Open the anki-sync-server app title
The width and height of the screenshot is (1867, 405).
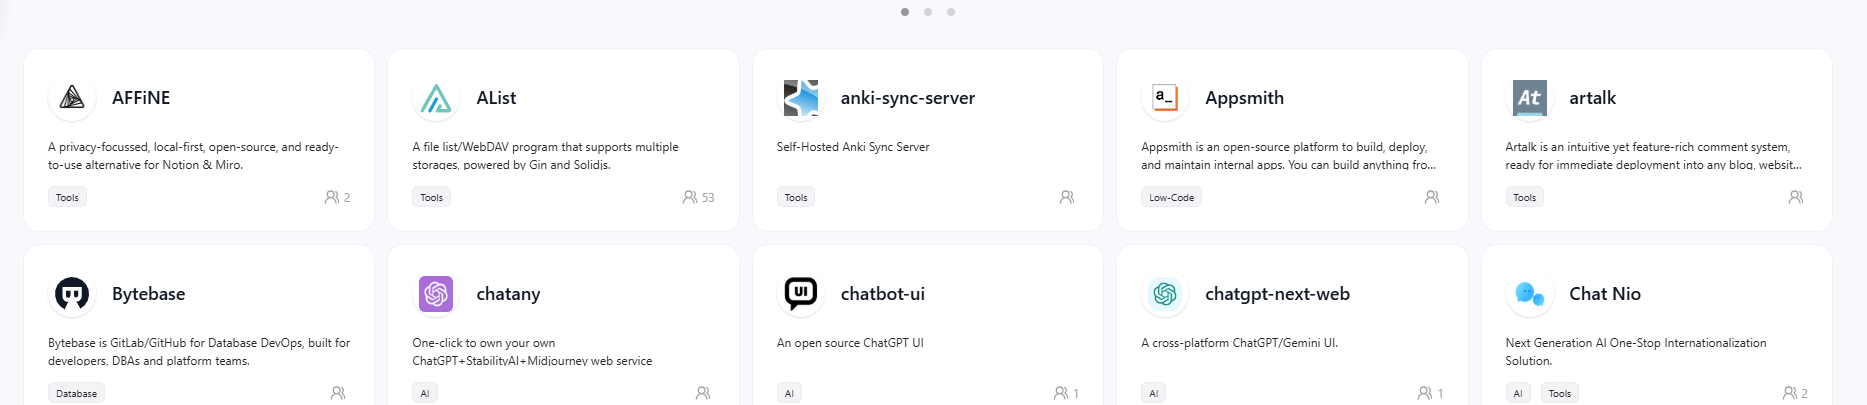click(908, 98)
